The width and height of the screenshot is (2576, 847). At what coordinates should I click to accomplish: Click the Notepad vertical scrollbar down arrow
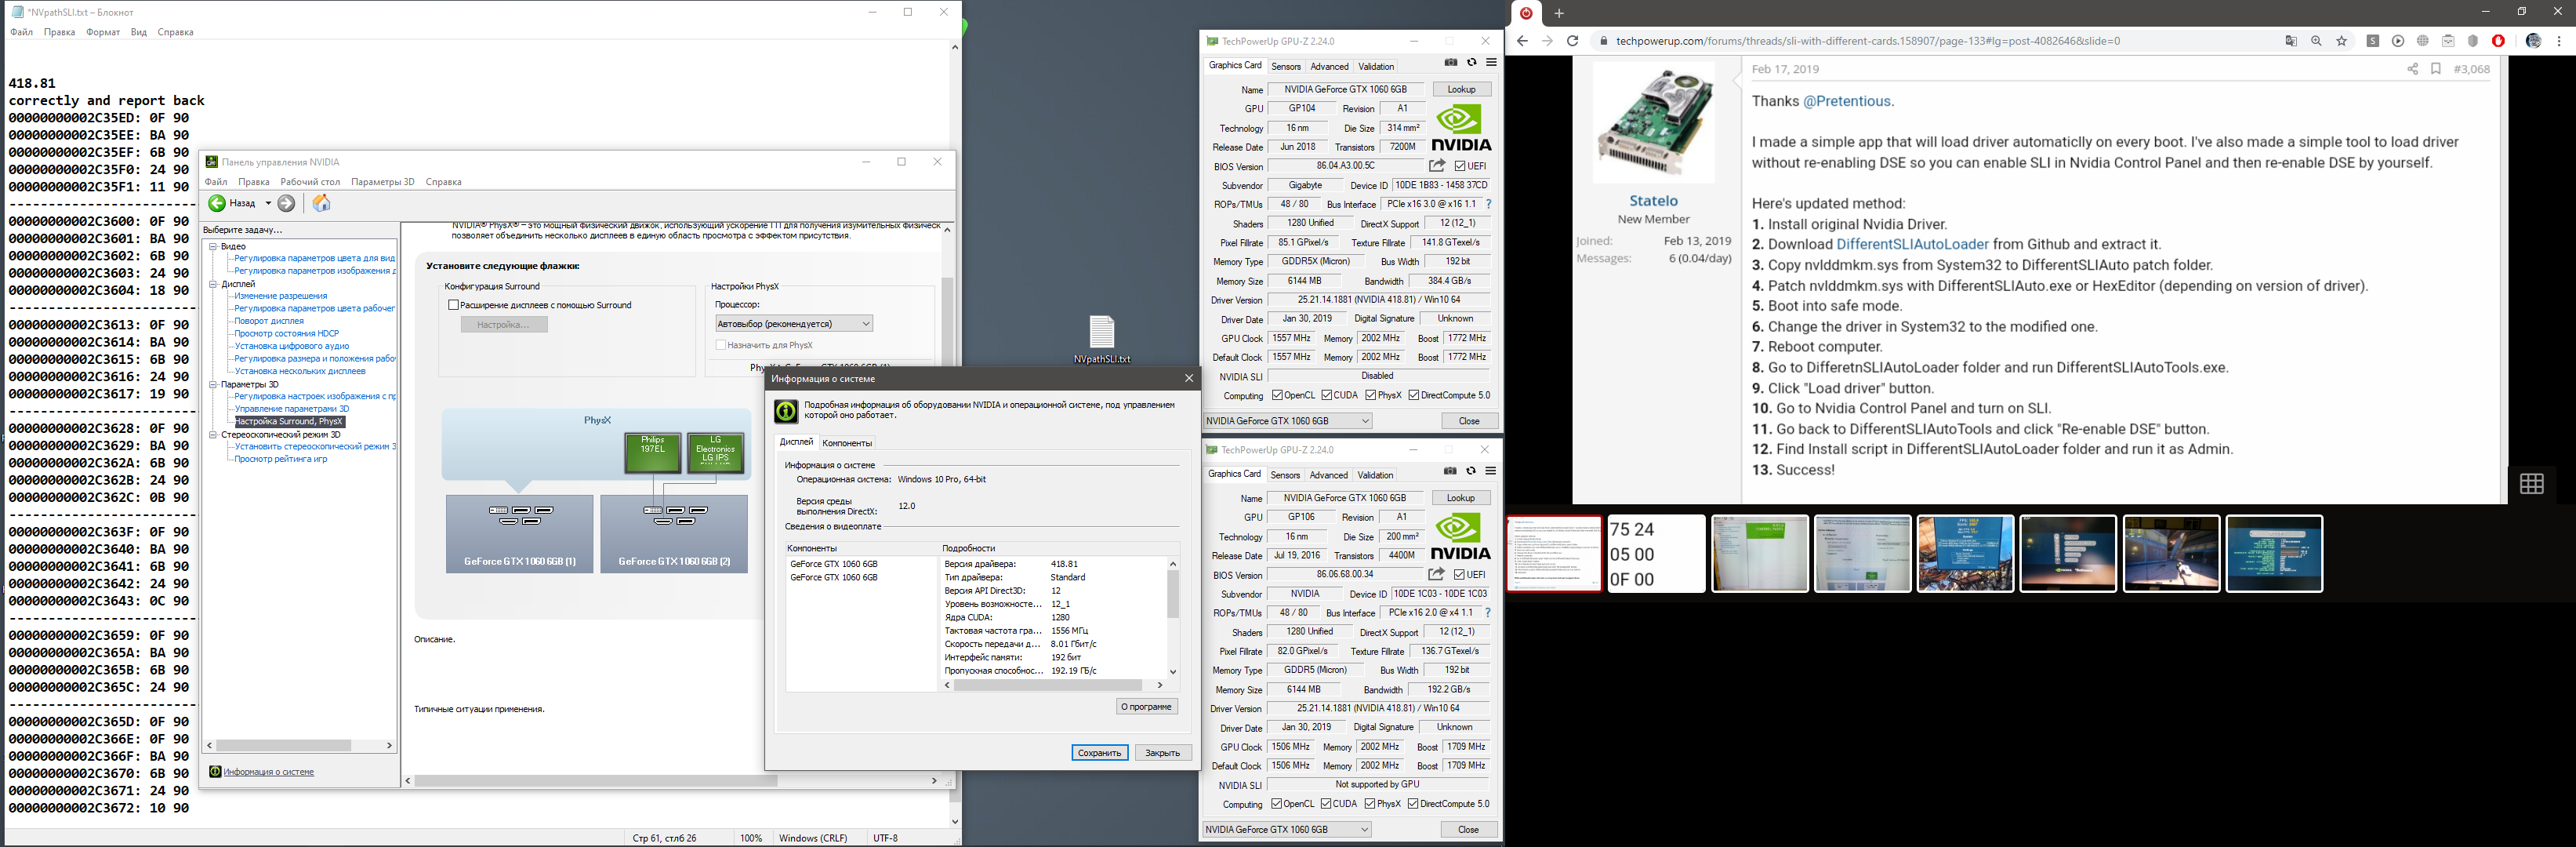(955, 822)
